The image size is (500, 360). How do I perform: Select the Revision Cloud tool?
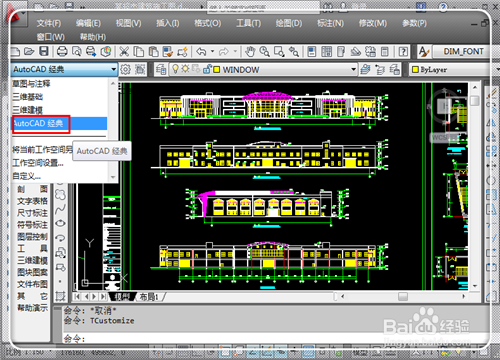point(60,195)
